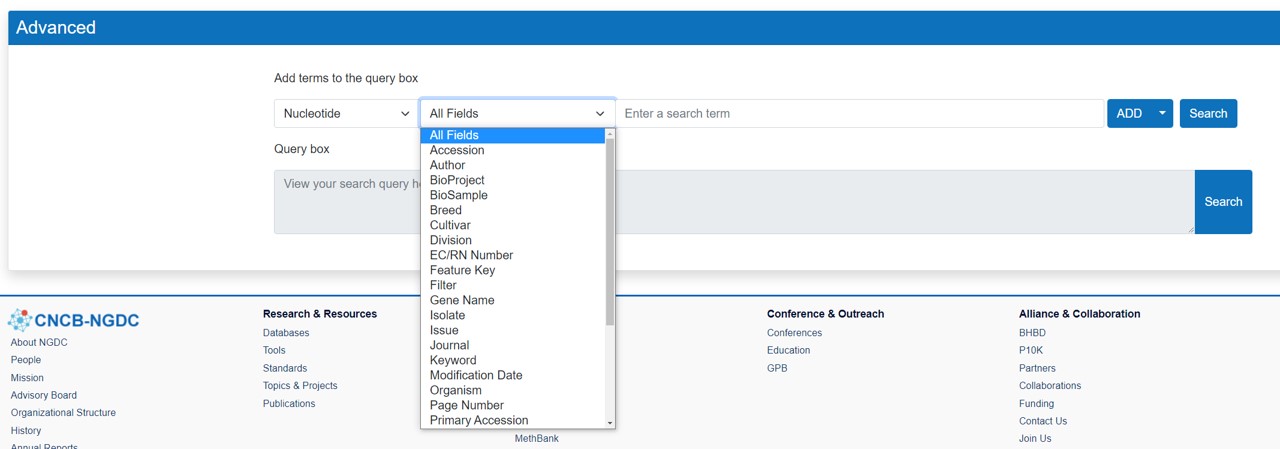
Task: Expand the ADD button dropdown arrow
Action: [1162, 114]
